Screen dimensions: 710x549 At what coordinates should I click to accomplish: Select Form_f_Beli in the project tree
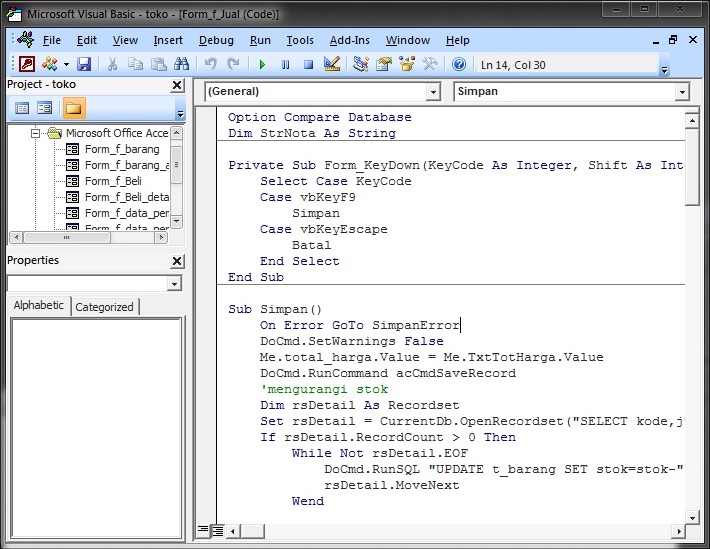point(113,181)
